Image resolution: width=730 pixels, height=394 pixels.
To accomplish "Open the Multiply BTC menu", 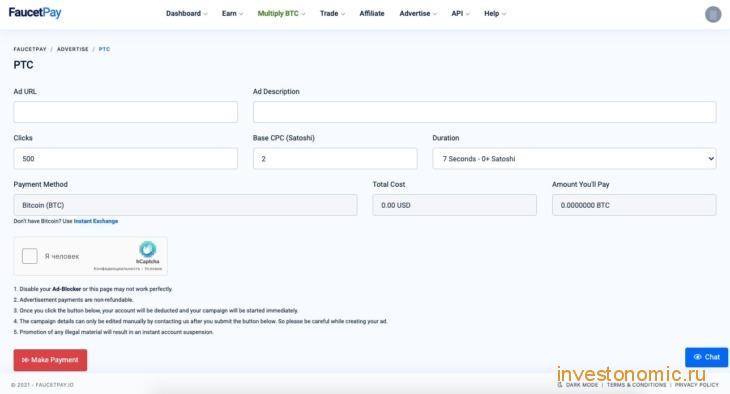I will [x=281, y=14].
